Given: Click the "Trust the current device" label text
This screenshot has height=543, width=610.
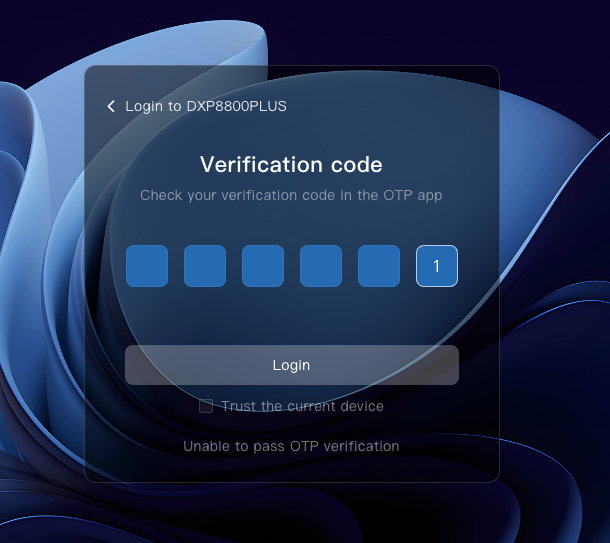Looking at the screenshot, I should (302, 406).
